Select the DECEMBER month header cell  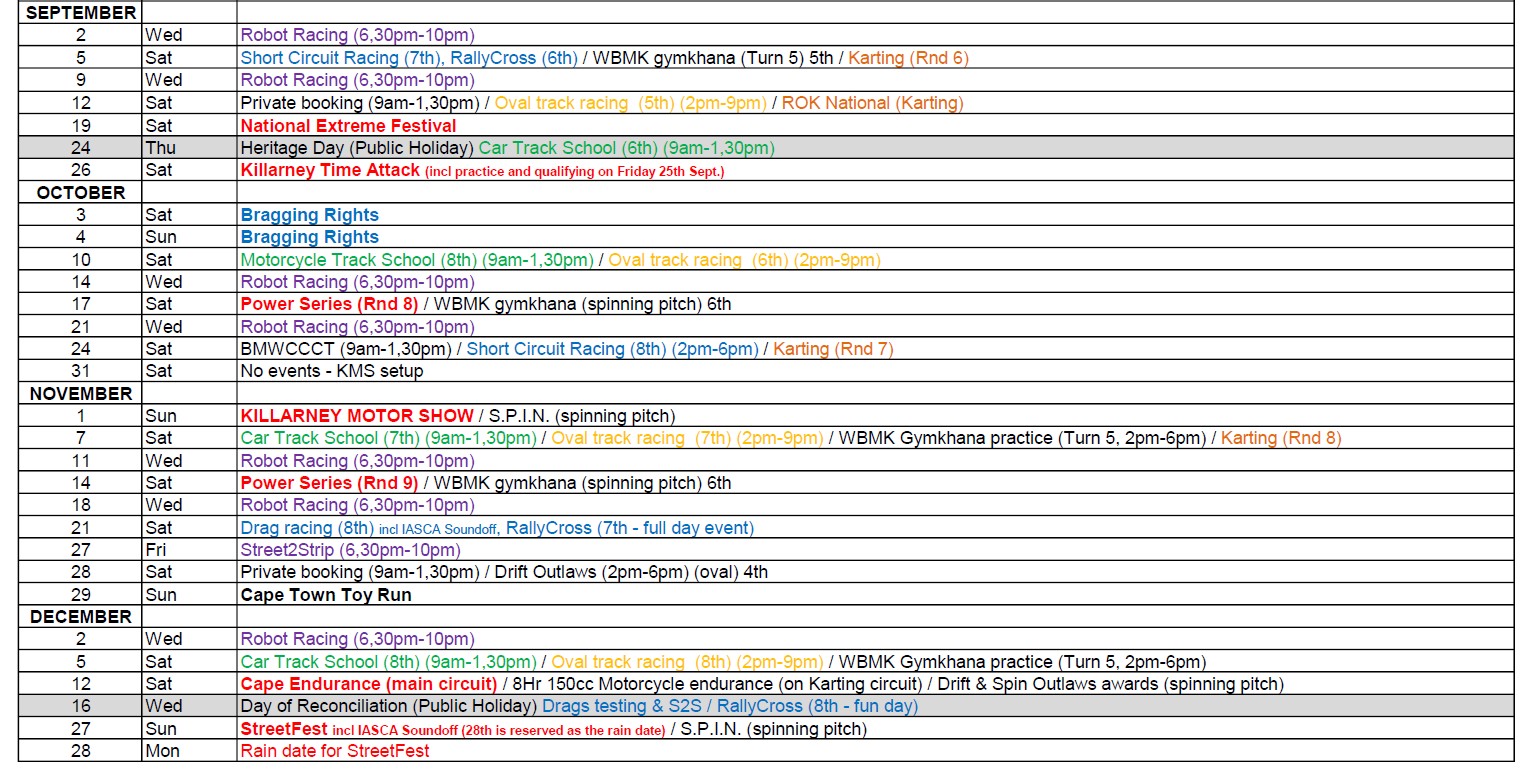tap(80, 617)
